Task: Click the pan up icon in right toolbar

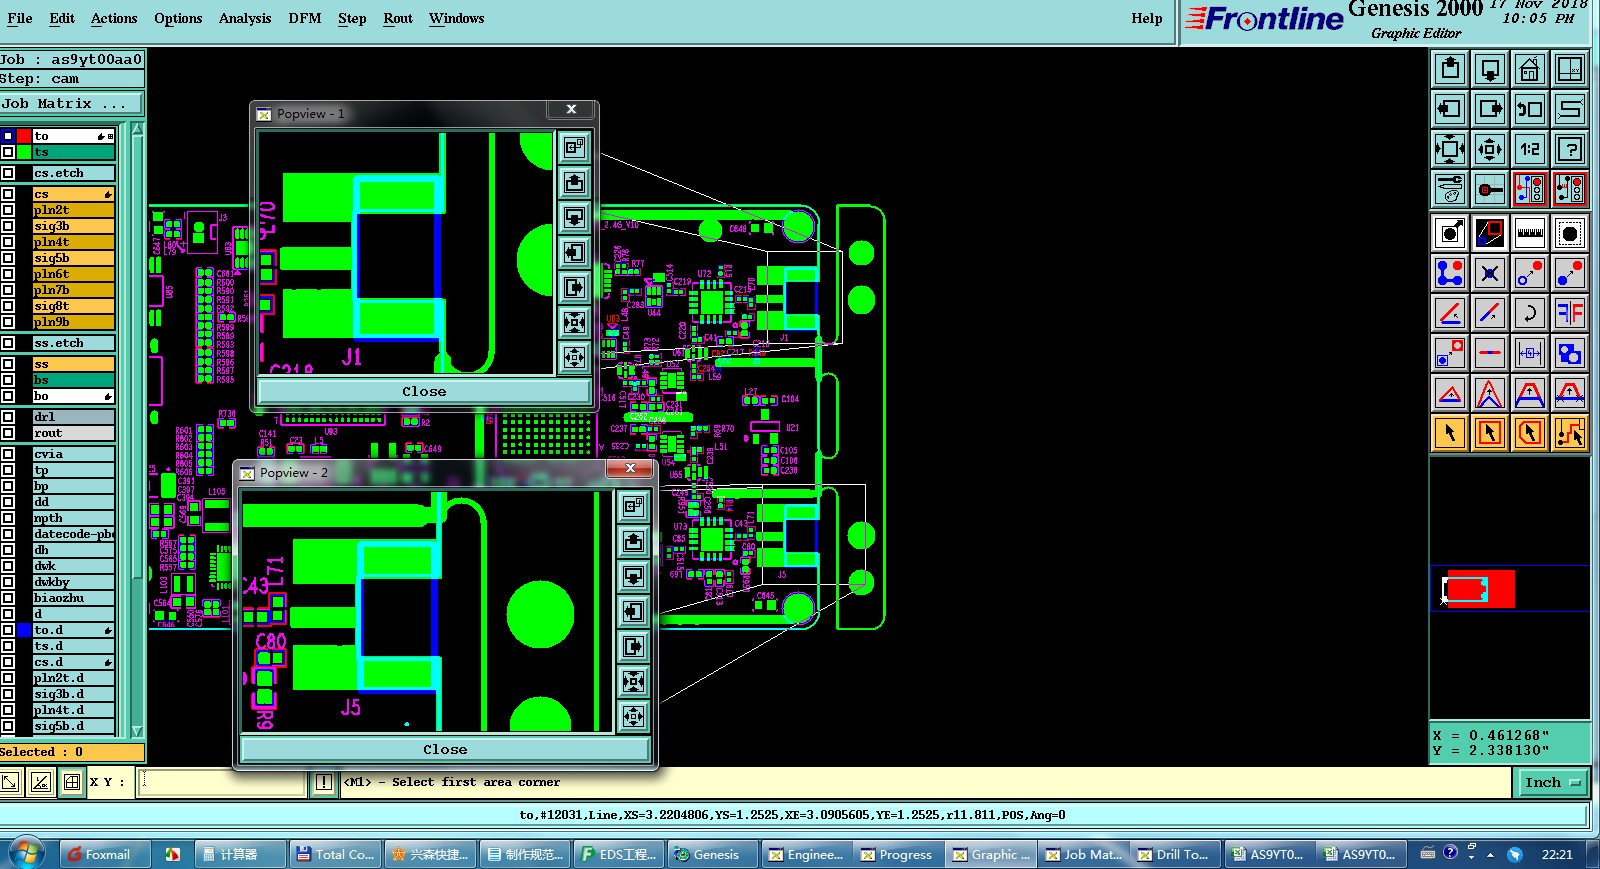Action: coord(1450,69)
